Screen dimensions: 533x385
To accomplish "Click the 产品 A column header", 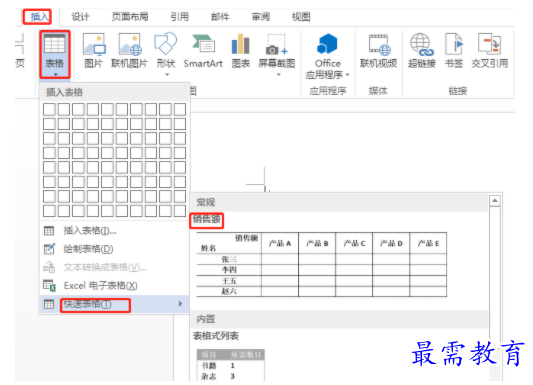I will (x=280, y=243).
